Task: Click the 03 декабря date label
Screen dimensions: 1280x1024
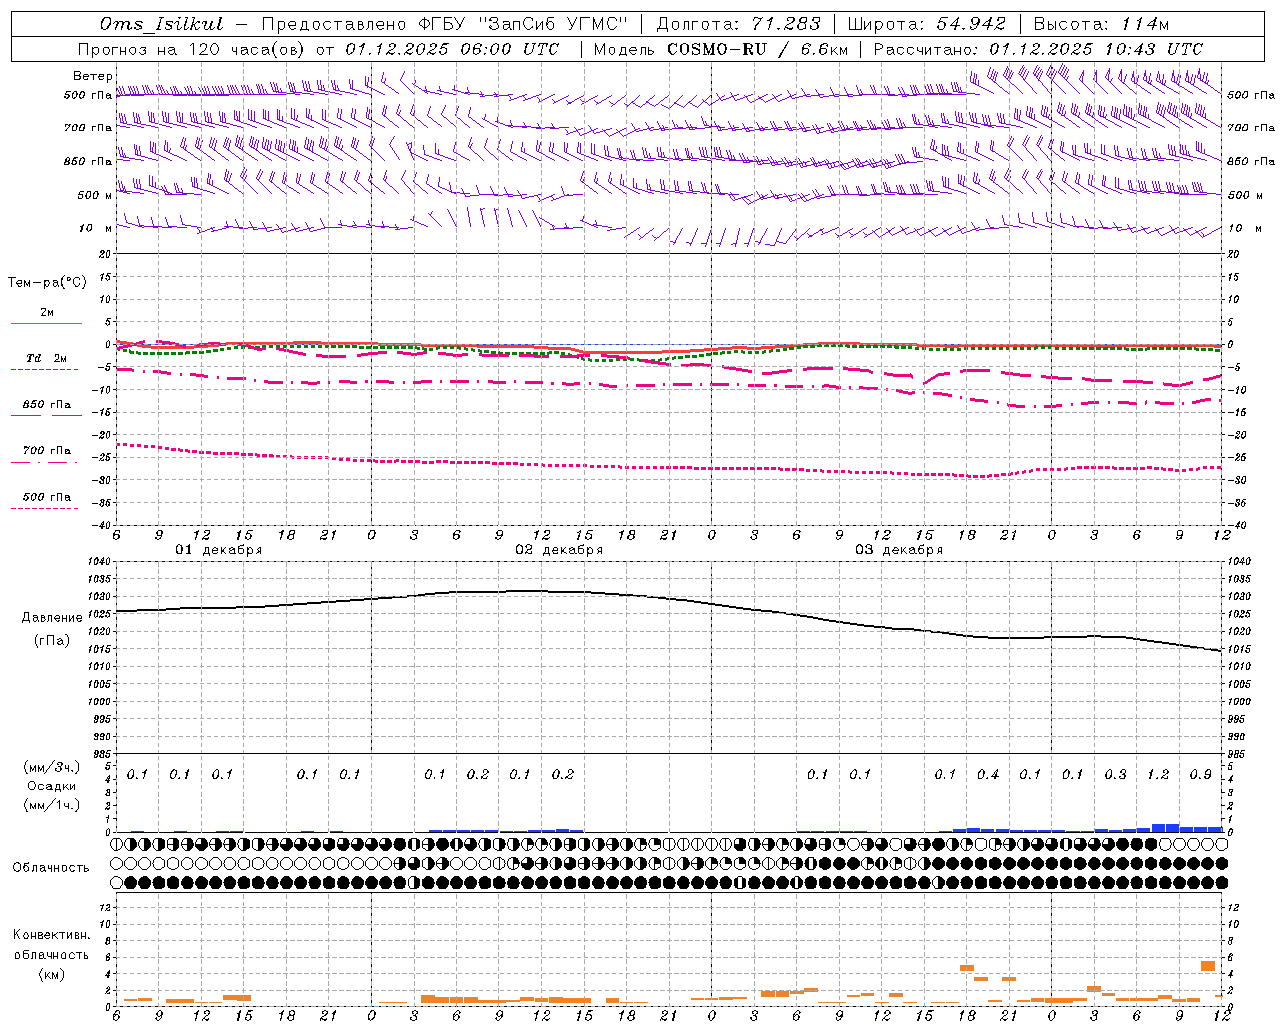Action: pos(899,550)
